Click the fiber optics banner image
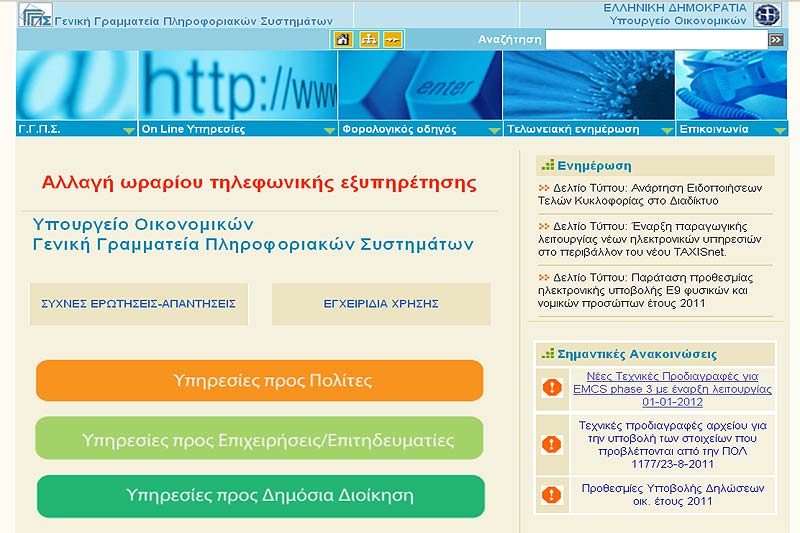The width and height of the screenshot is (800, 533). click(589, 85)
